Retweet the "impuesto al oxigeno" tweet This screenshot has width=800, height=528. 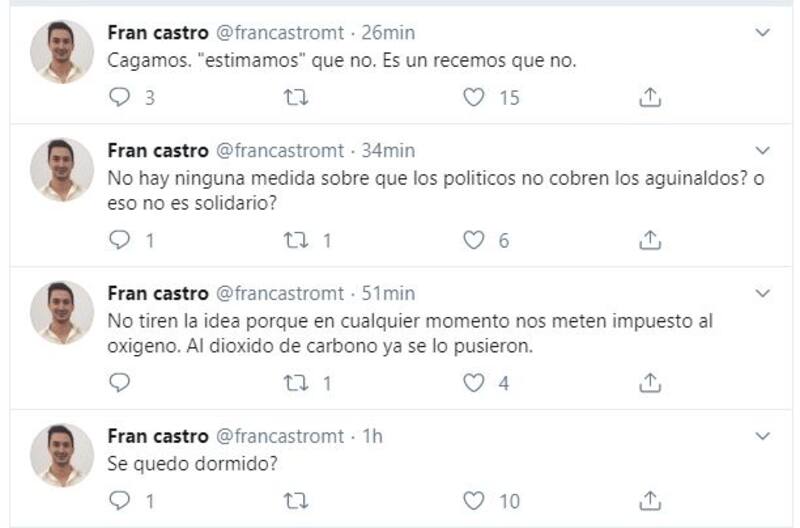point(297,383)
